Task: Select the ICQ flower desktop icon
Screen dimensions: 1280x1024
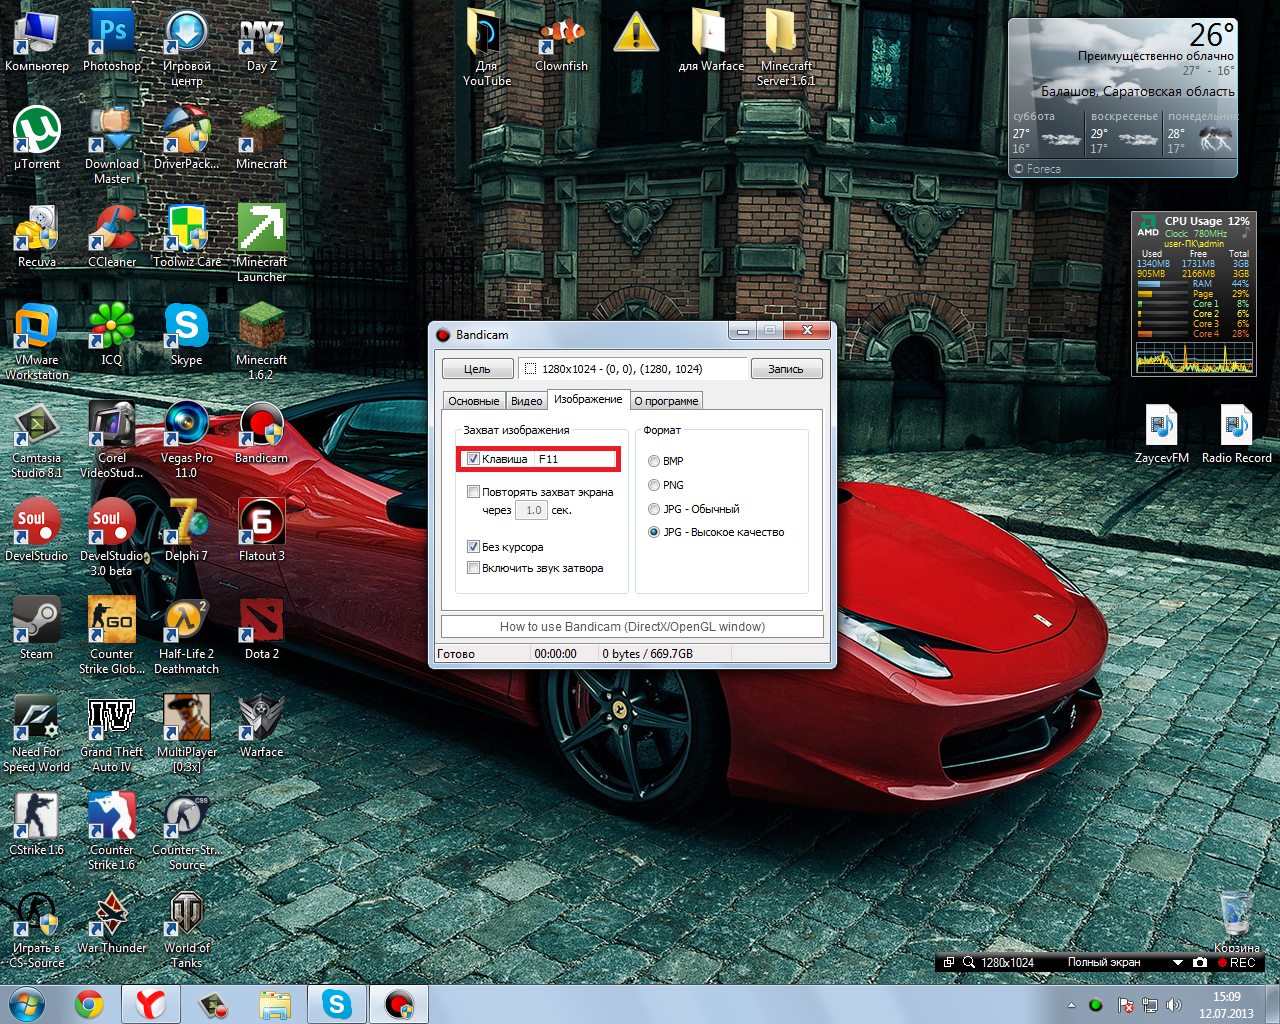Action: click(x=112, y=336)
